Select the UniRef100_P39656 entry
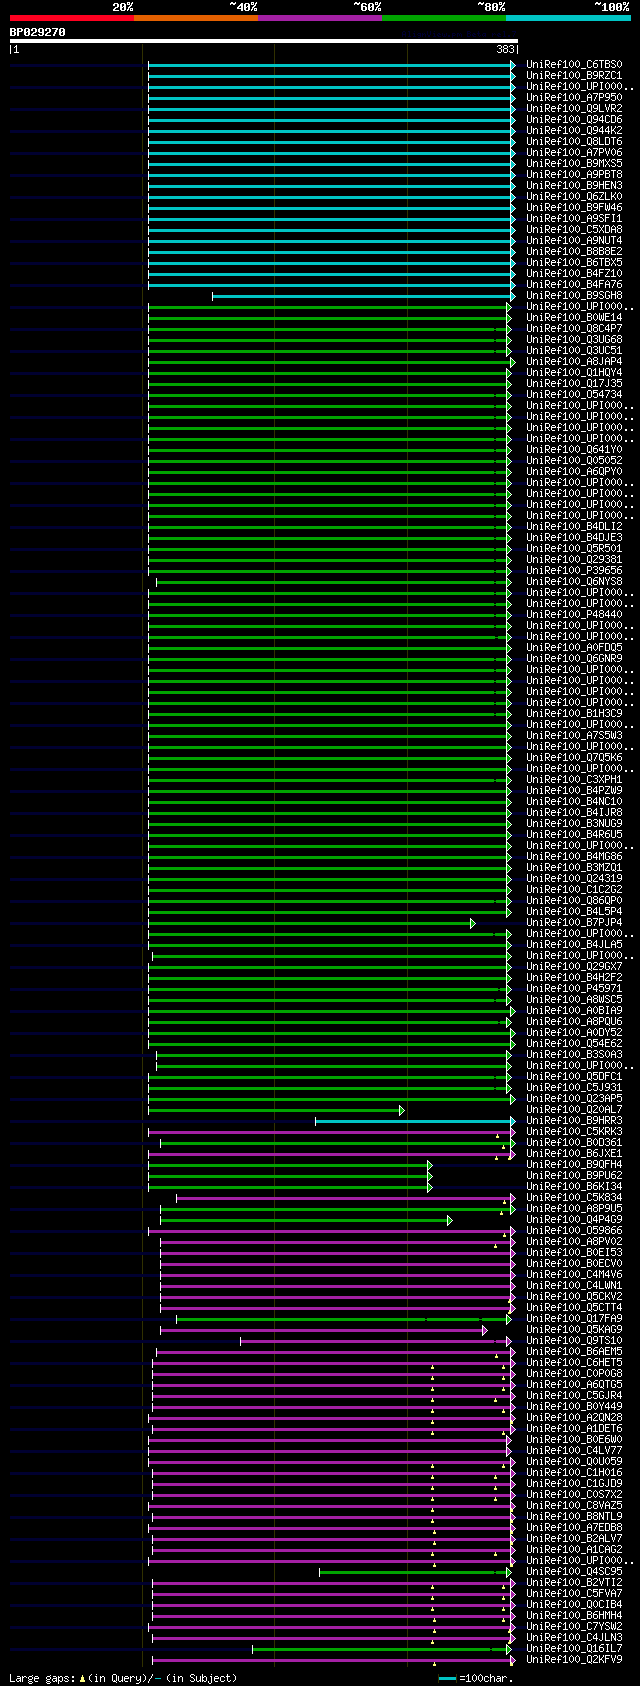 click(574, 571)
